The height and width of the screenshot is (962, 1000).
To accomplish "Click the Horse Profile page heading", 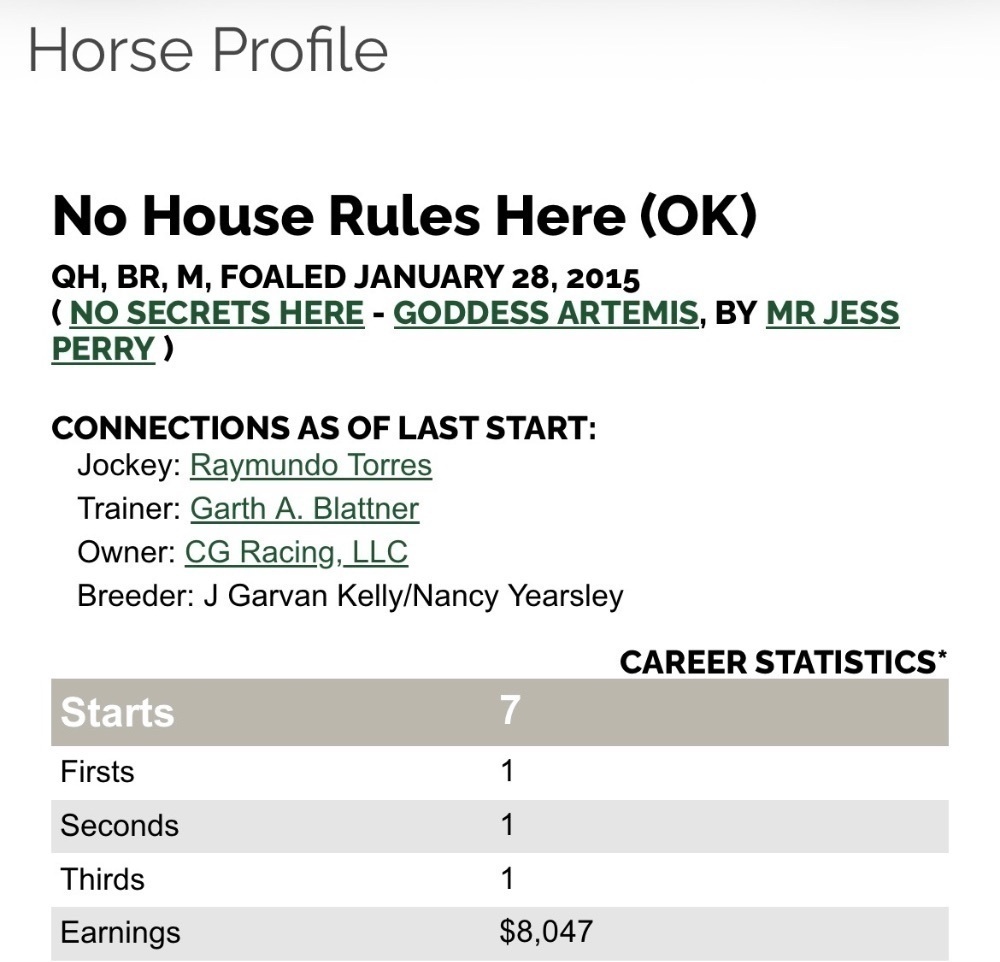I will (208, 50).
